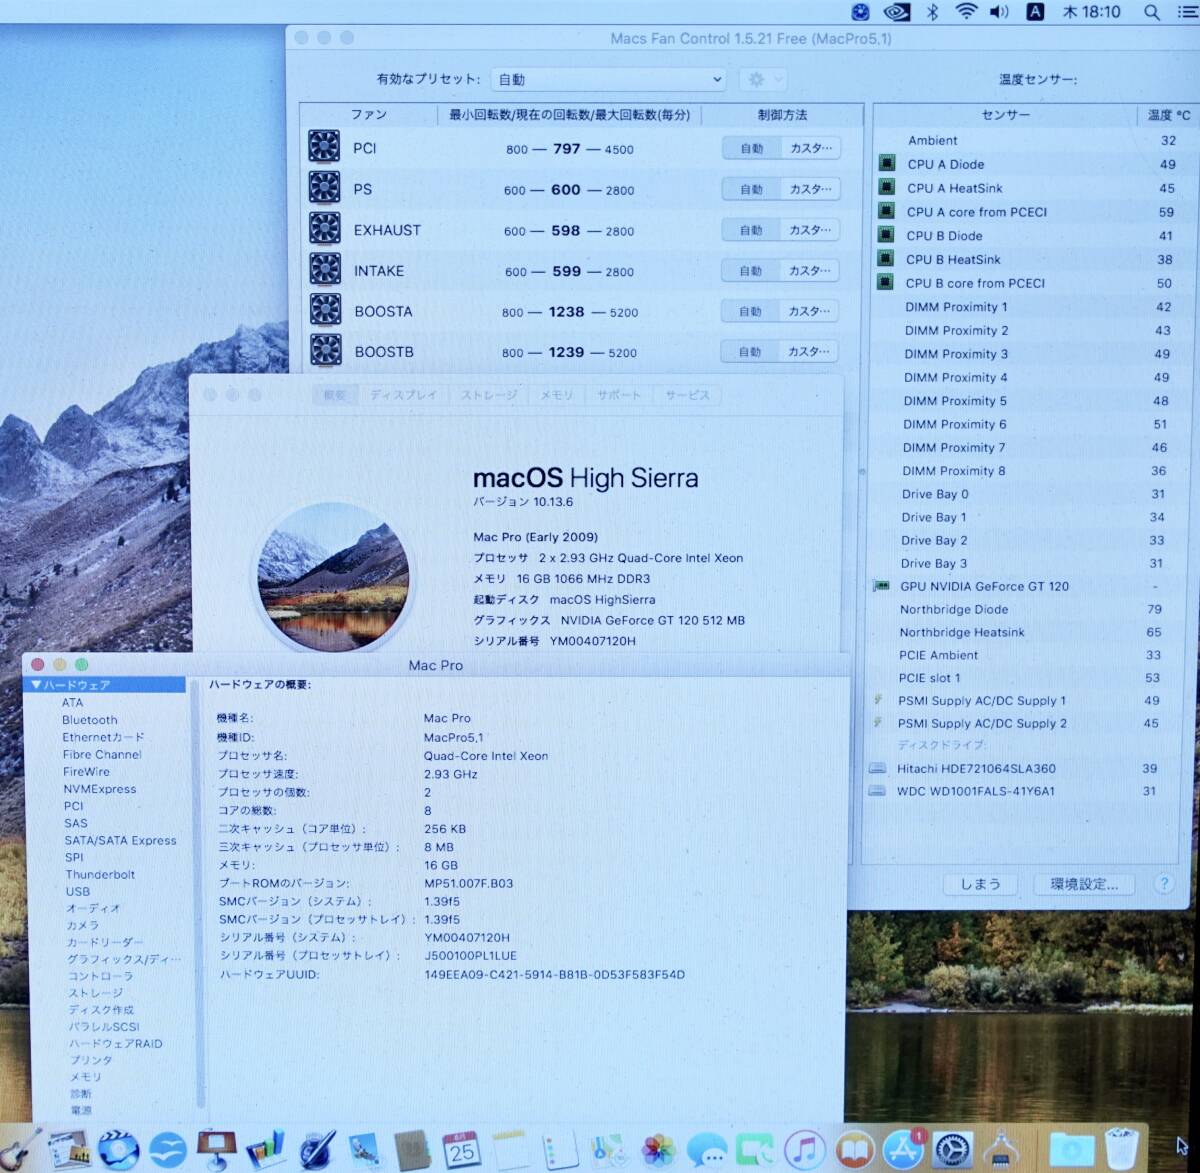
Task: Click the GPU NVIDIA GeForce card icon
Action: pos(881,585)
